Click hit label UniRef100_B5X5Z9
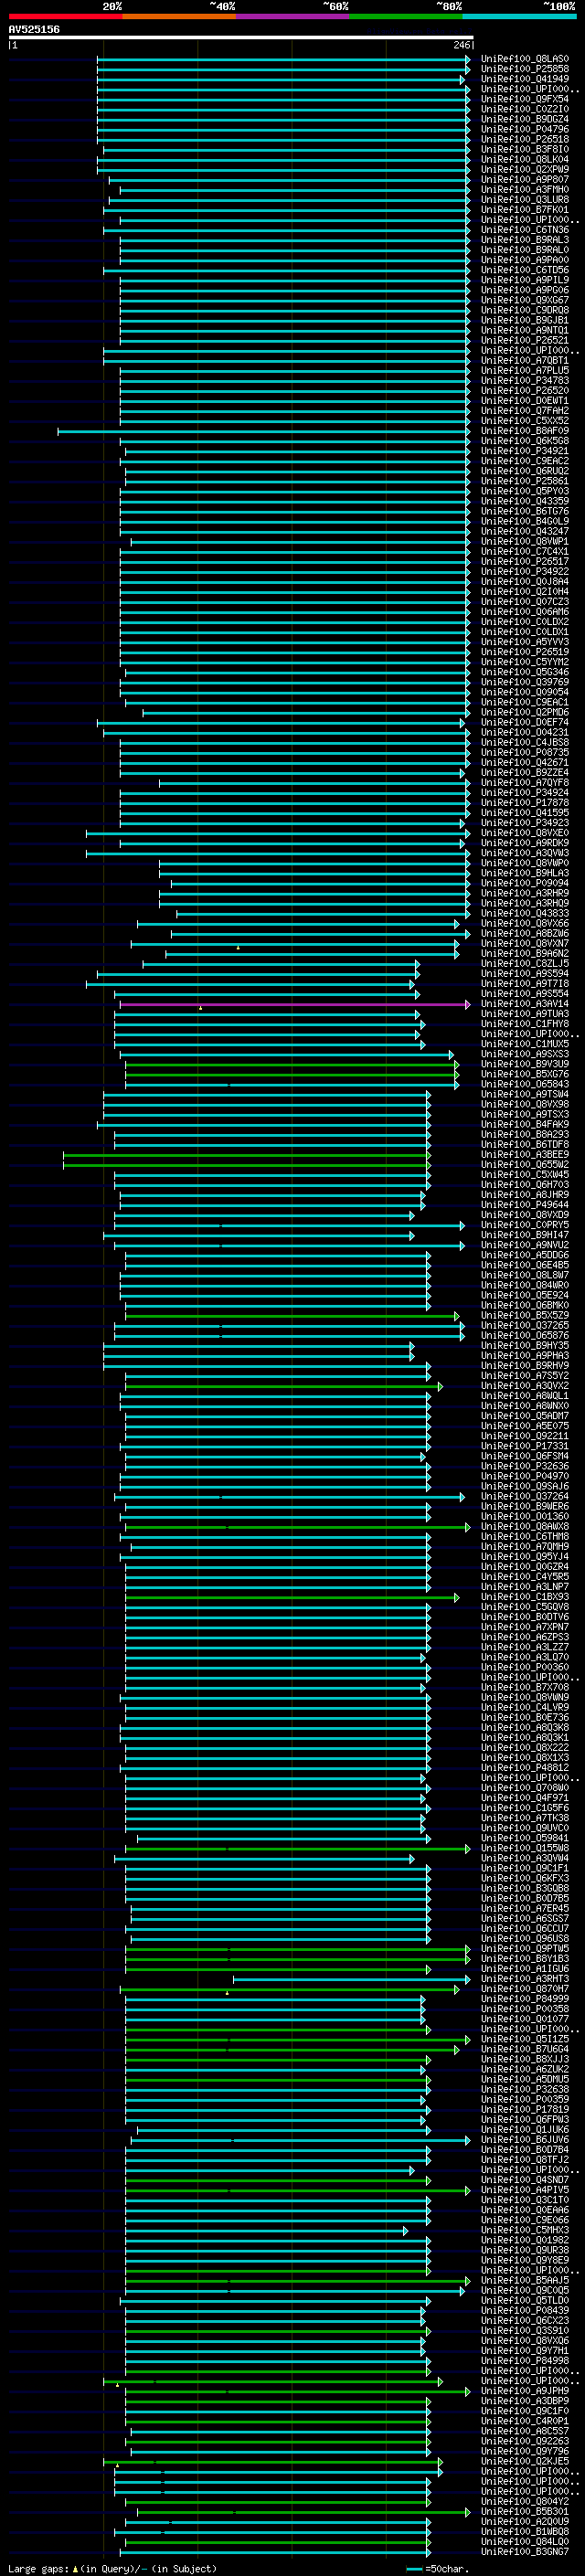This screenshot has height=2576, width=585. [x=524, y=1316]
